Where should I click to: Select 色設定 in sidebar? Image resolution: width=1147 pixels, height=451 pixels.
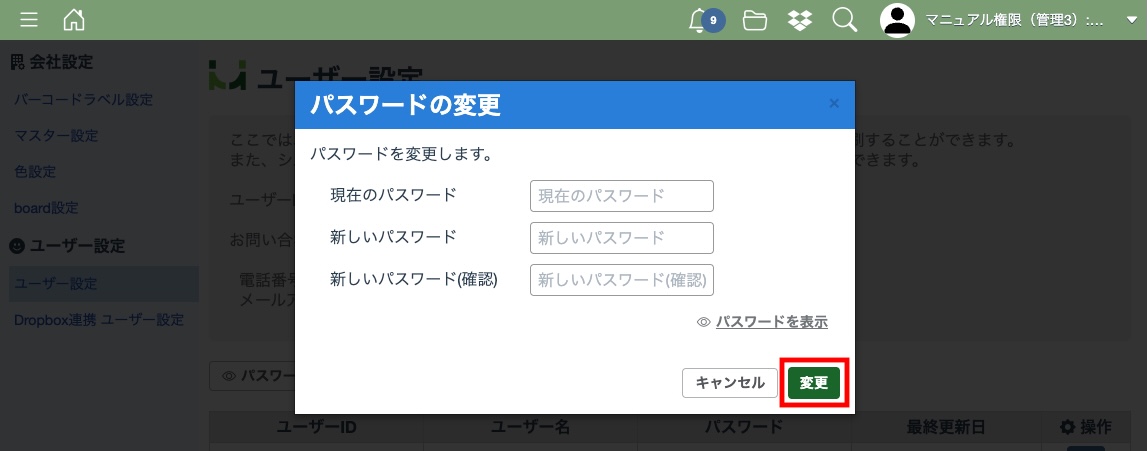click(35, 172)
